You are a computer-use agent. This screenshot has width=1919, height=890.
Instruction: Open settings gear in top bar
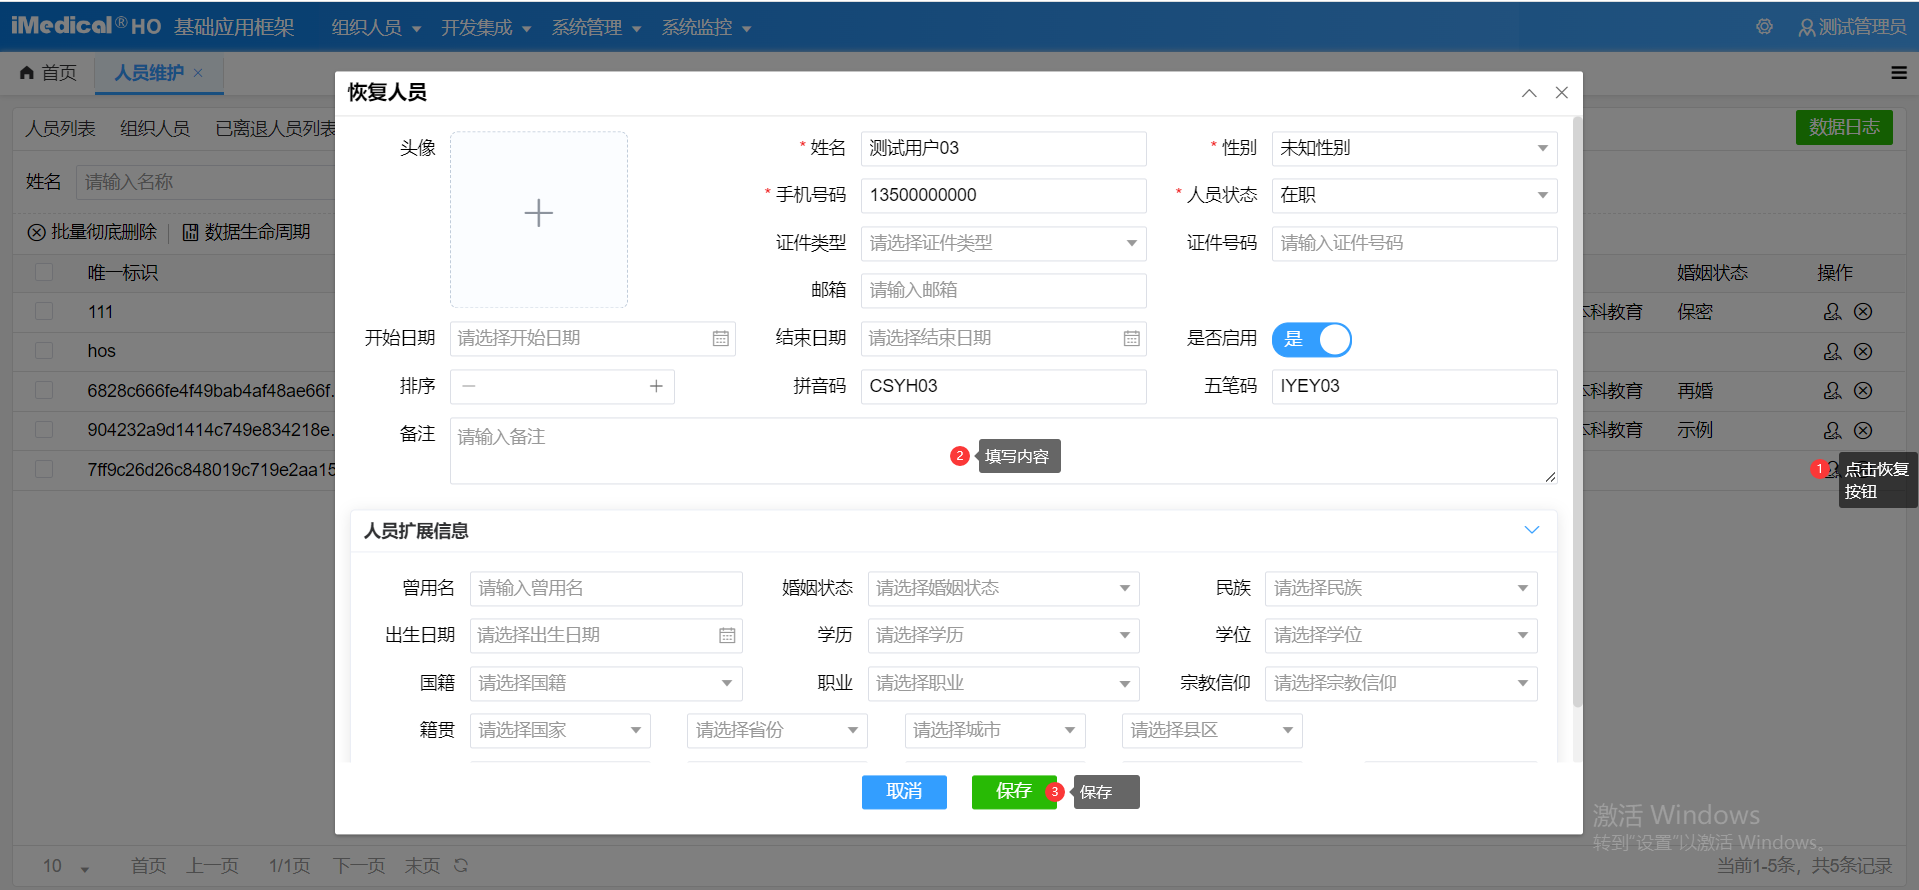(1764, 27)
